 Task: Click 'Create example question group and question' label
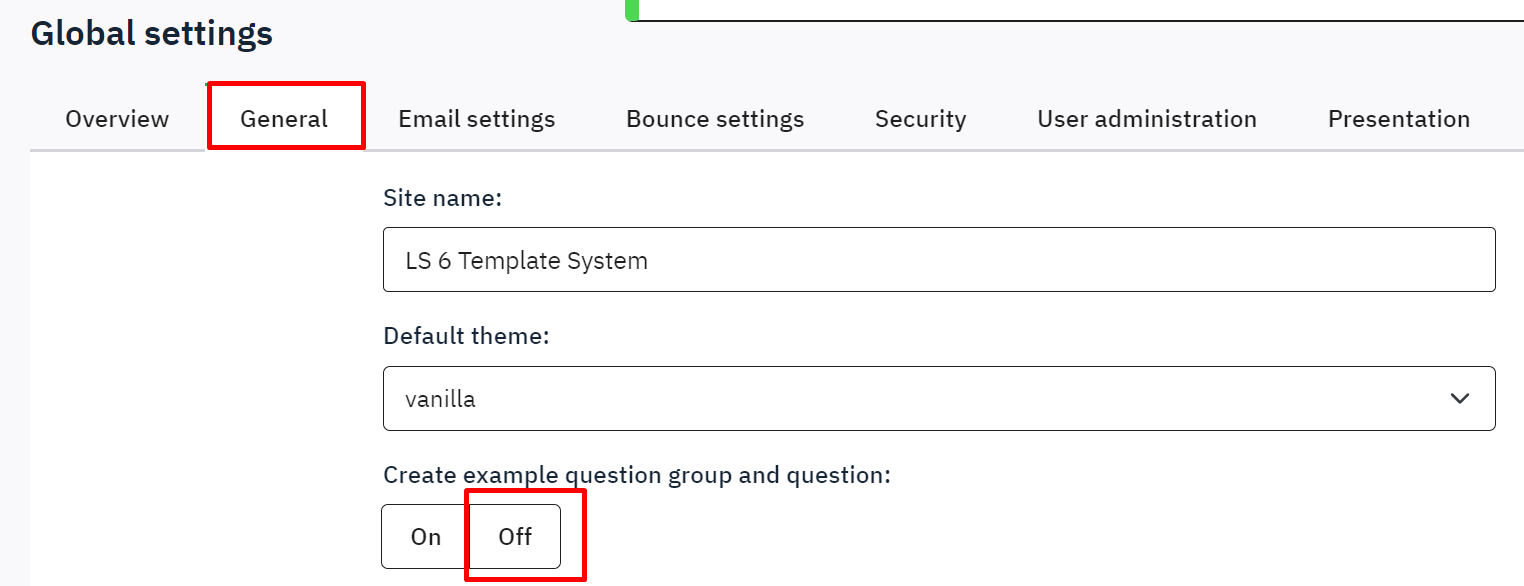[x=636, y=475]
